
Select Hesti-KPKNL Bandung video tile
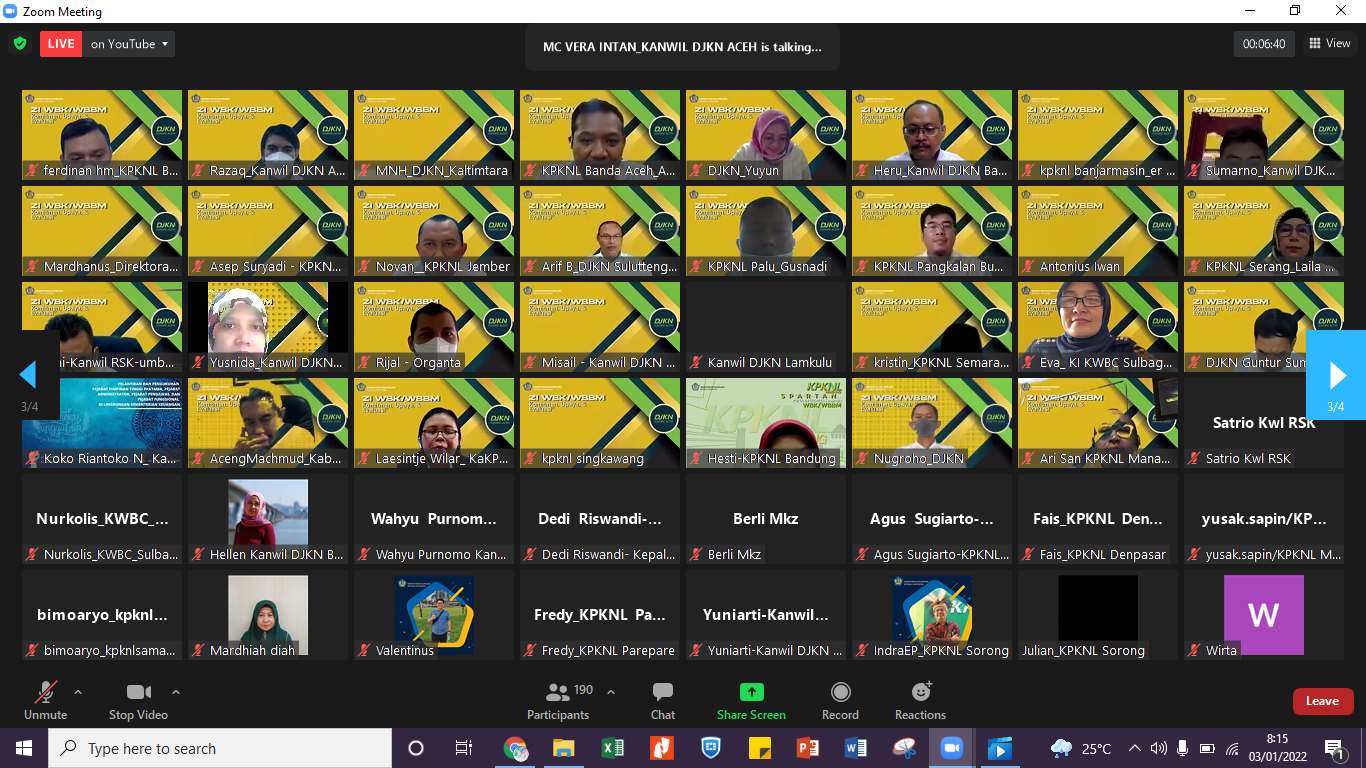pos(765,422)
